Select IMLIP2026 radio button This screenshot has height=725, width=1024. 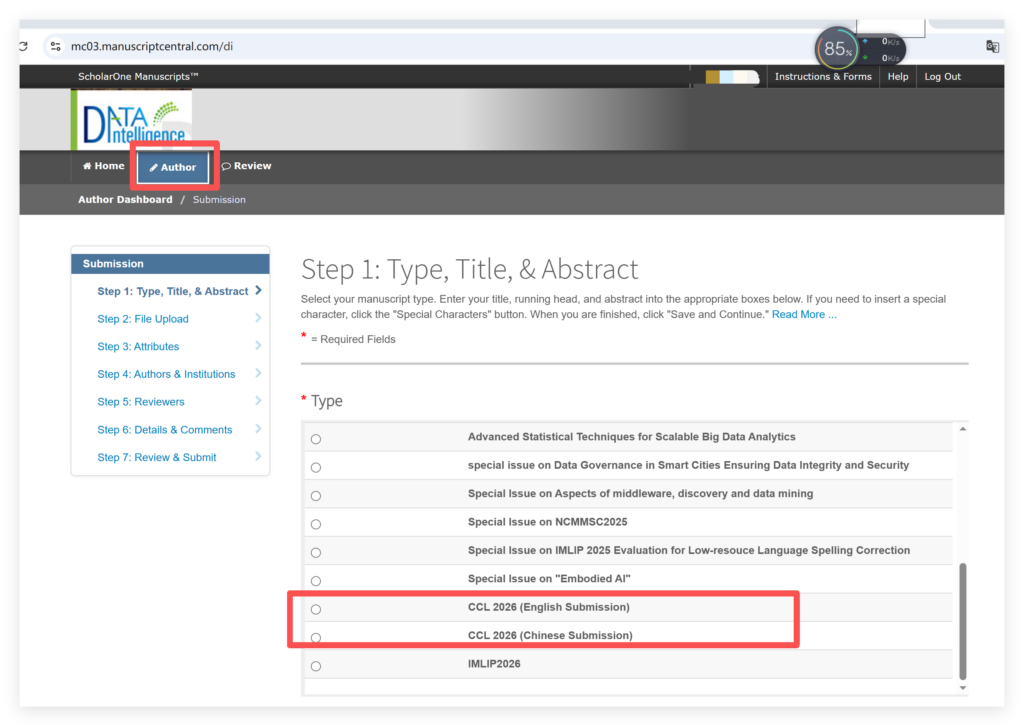pos(316,666)
